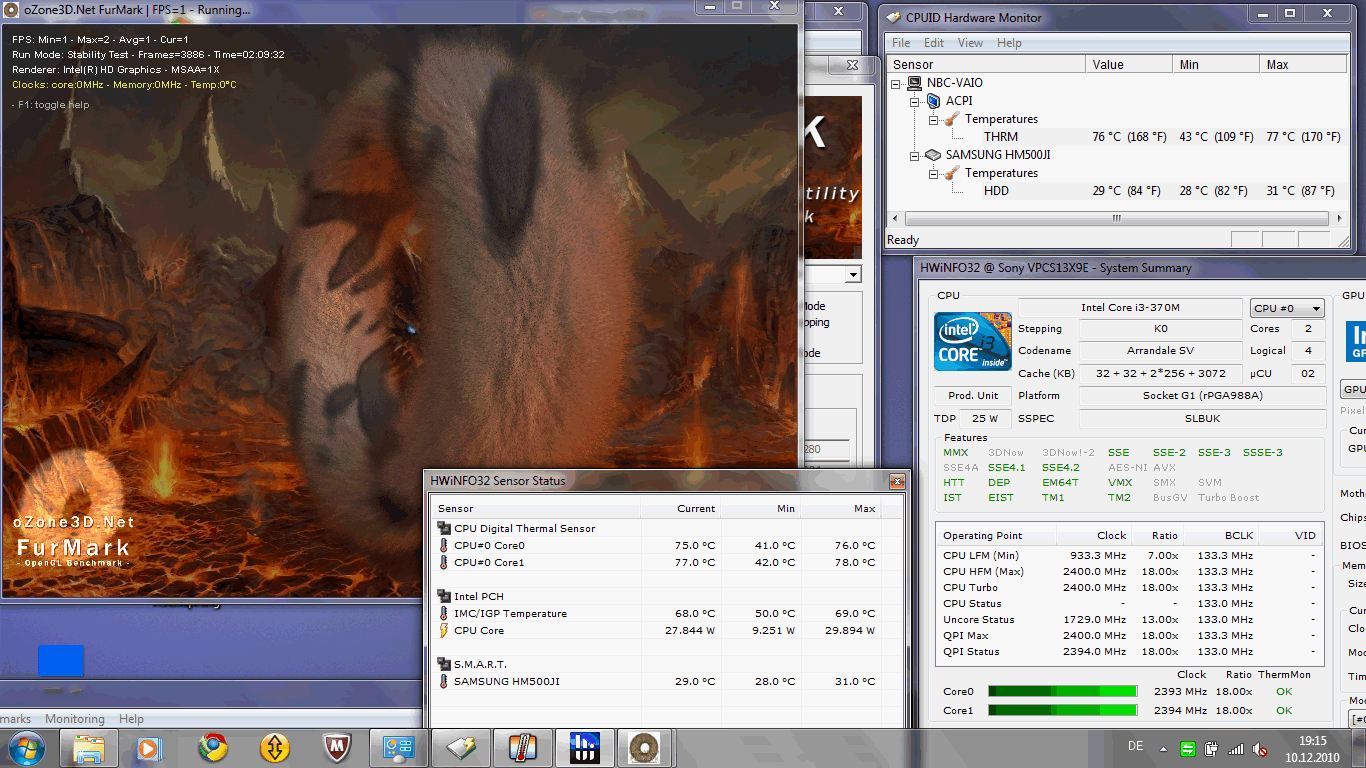The width and height of the screenshot is (1366, 768).
Task: Open Help menu in CPUID Hardware Monitor
Action: [x=1009, y=43]
